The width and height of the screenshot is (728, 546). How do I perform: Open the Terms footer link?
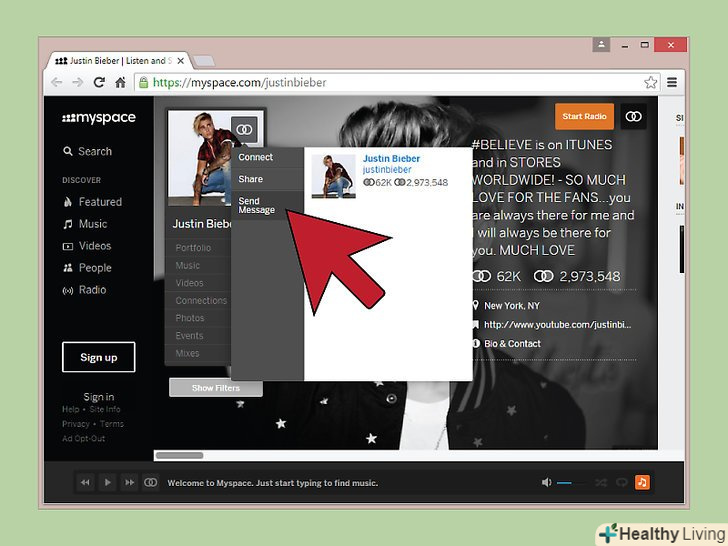coord(111,424)
